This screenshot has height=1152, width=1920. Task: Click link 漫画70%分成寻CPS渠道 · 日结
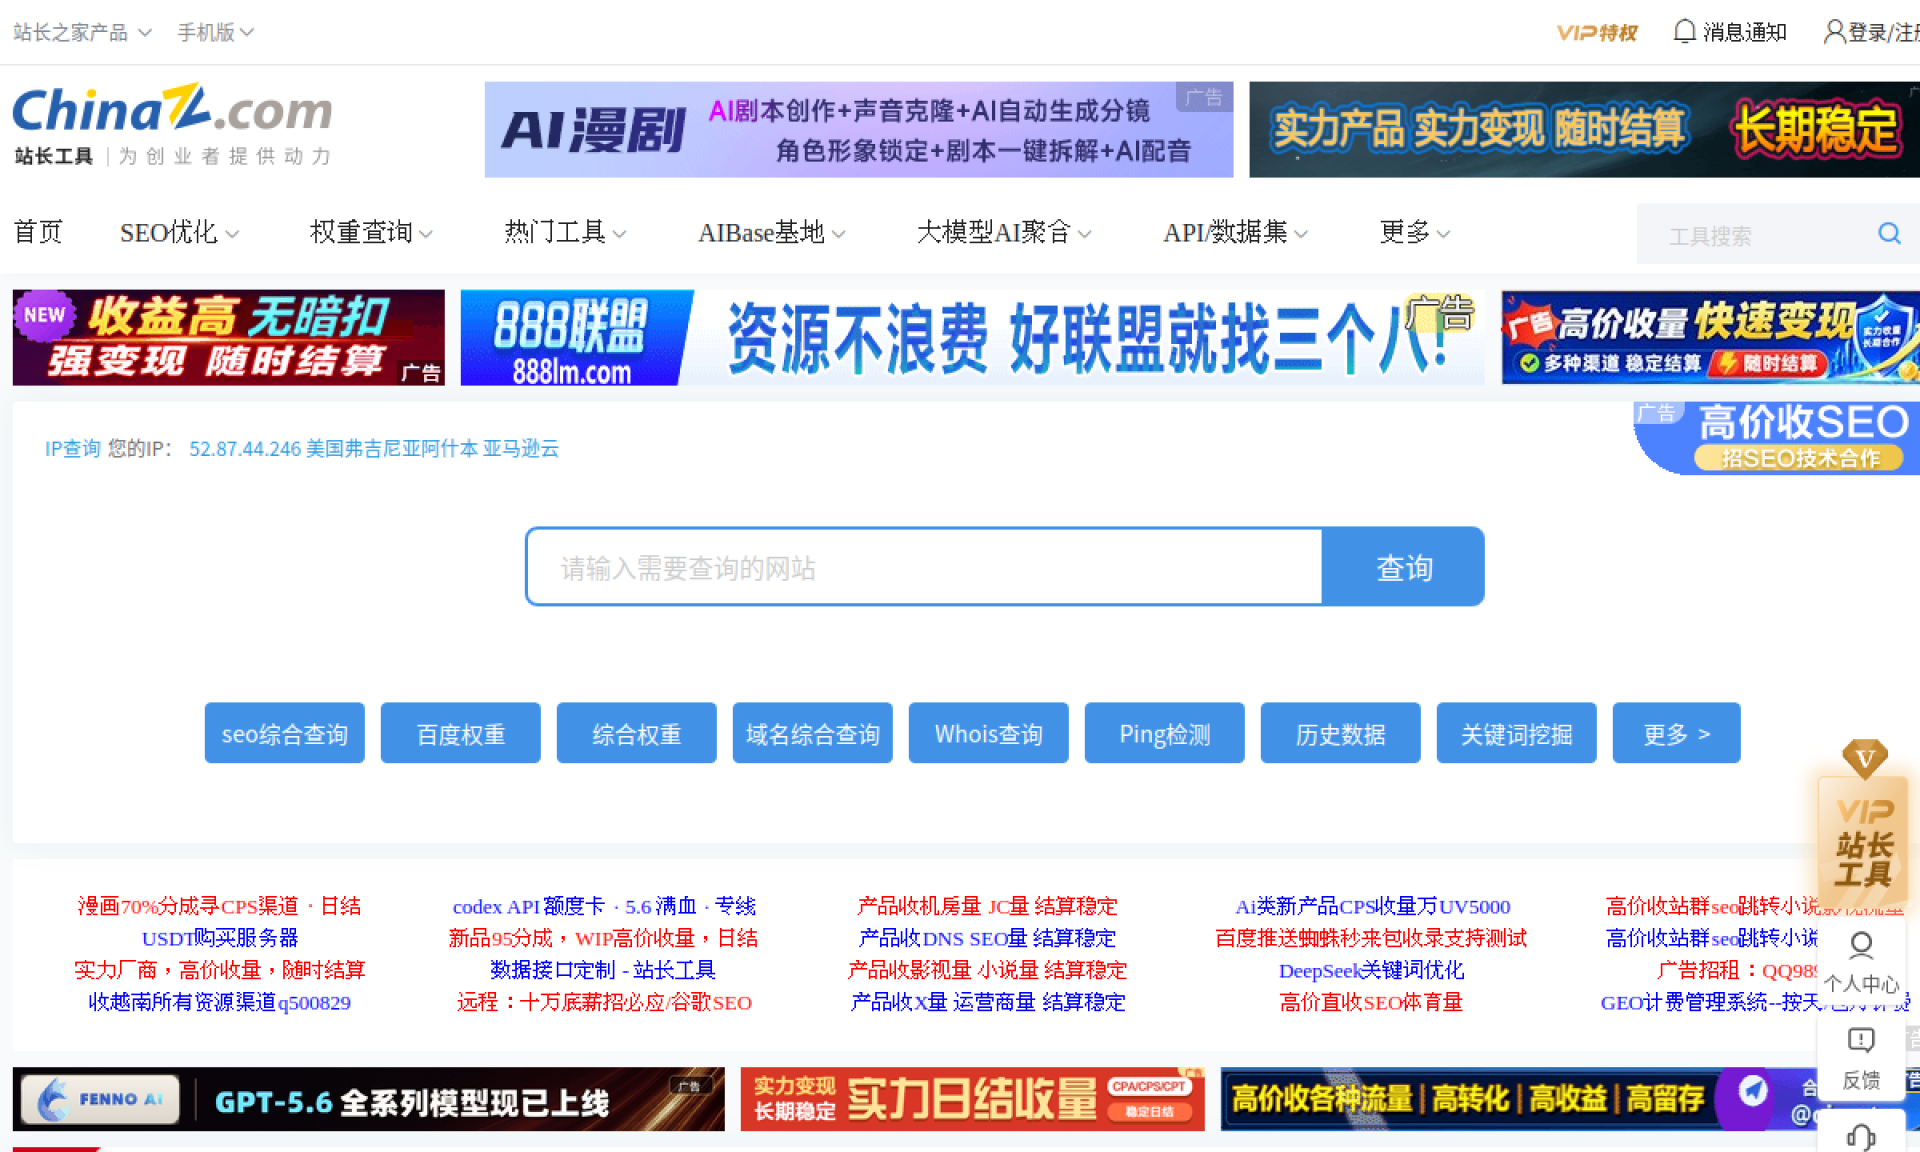tap(219, 906)
